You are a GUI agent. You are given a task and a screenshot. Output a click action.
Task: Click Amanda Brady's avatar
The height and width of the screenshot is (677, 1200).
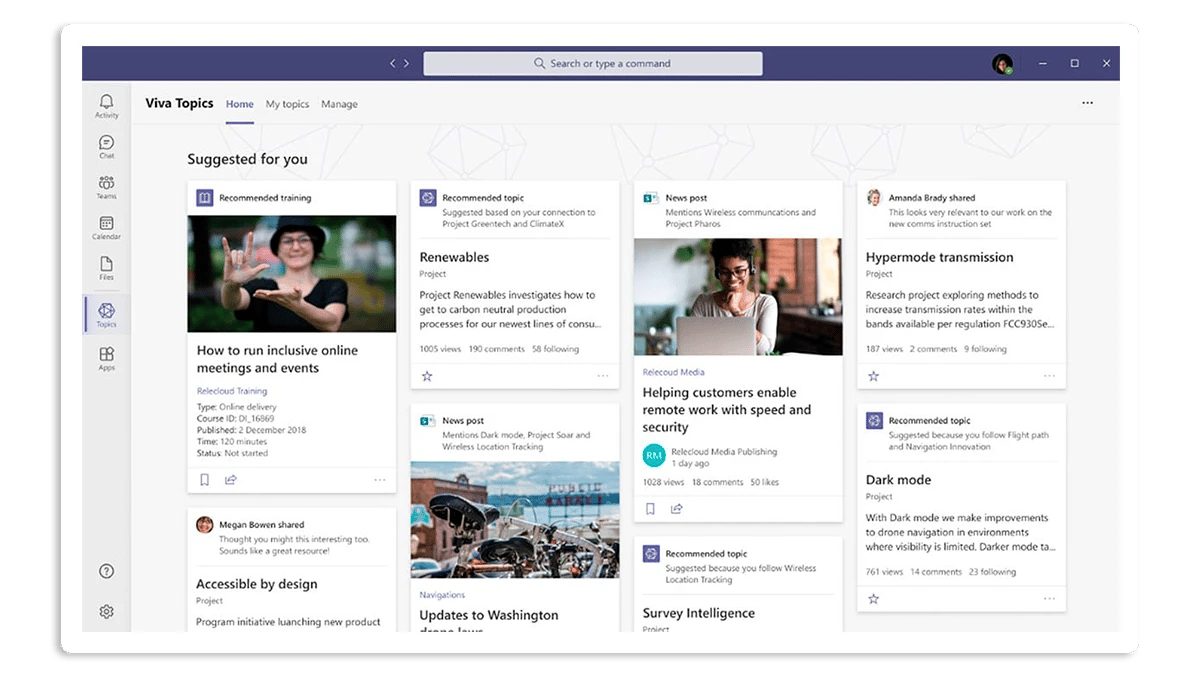[x=874, y=198]
